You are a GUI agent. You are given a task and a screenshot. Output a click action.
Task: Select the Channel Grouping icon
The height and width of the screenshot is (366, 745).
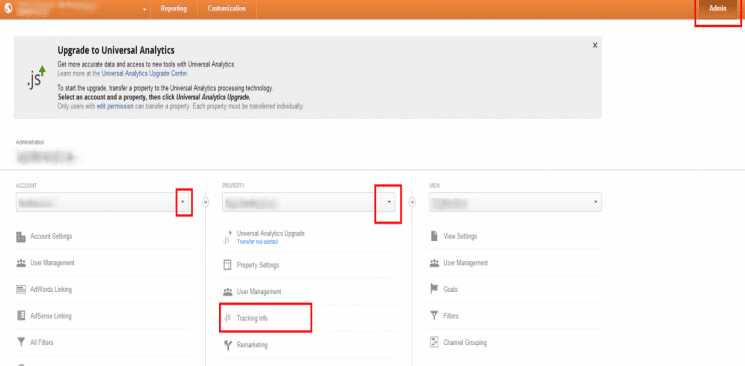click(434, 342)
